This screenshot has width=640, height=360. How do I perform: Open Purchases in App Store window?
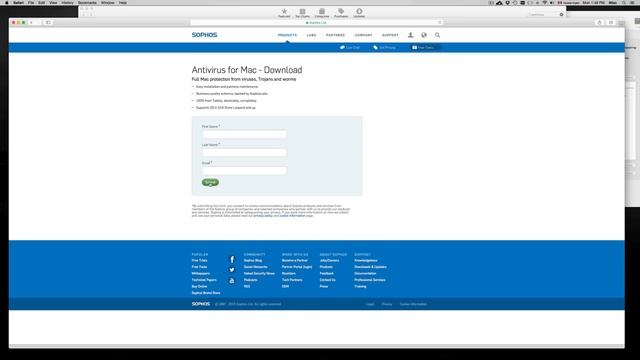(x=341, y=13)
